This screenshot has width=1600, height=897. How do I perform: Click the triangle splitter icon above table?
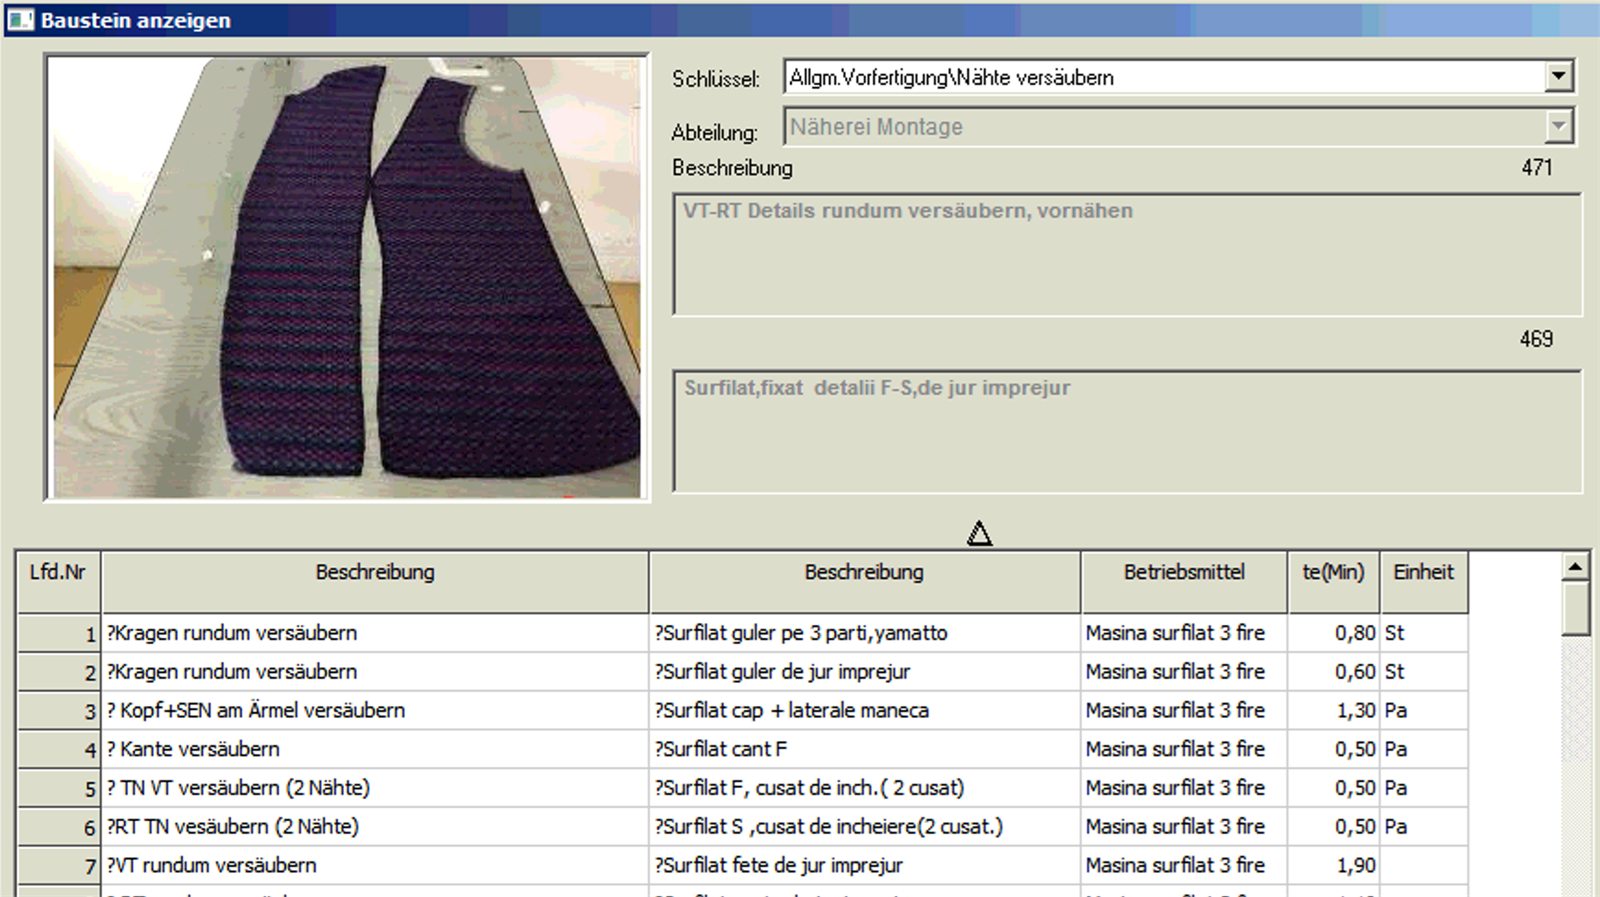click(979, 533)
